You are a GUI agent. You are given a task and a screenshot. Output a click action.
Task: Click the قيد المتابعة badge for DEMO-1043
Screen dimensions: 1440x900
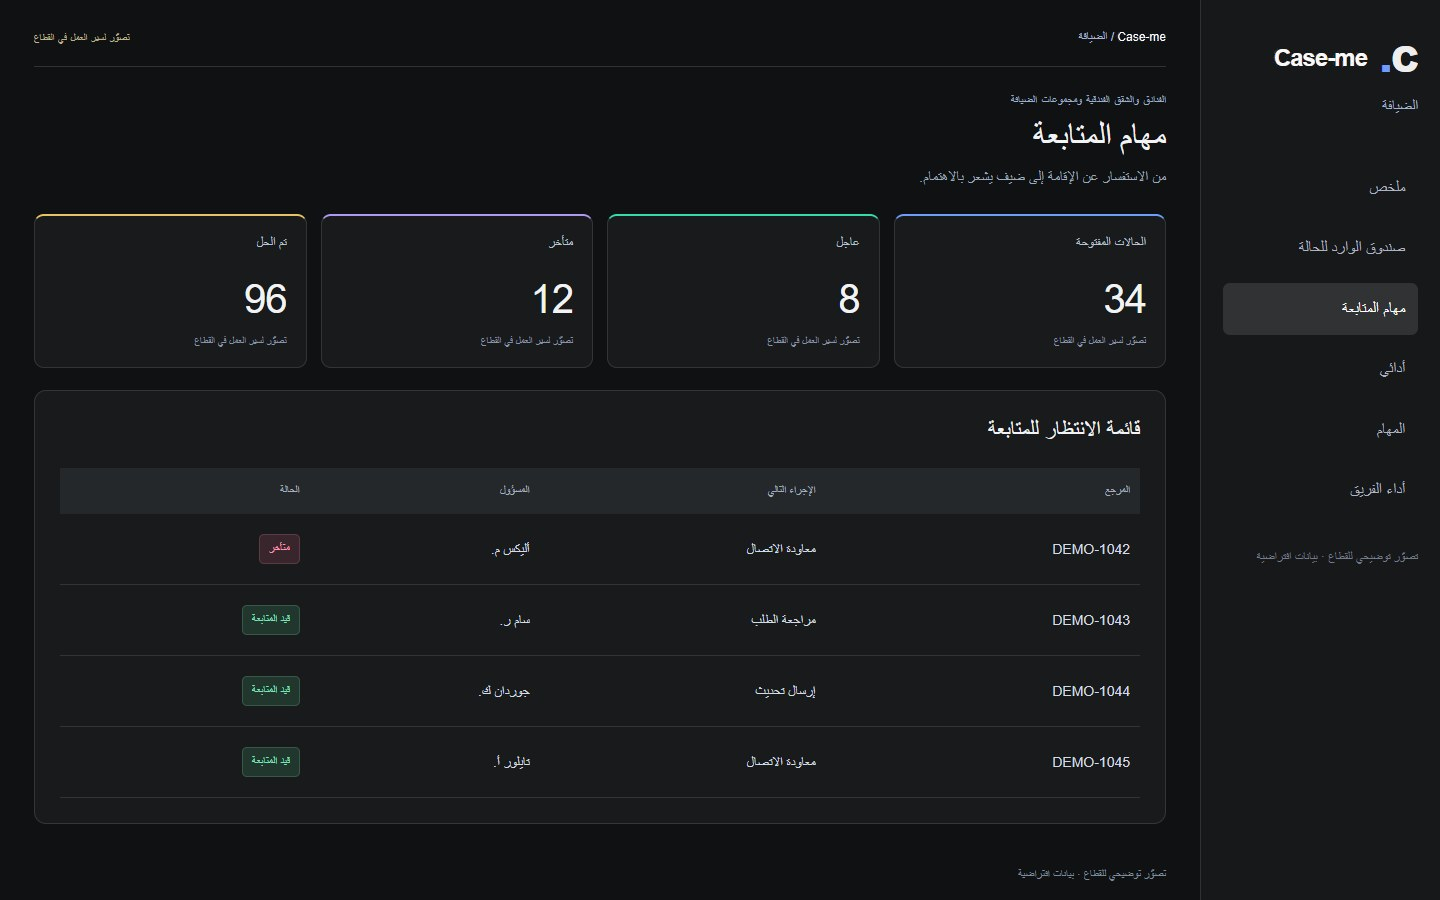tap(271, 620)
